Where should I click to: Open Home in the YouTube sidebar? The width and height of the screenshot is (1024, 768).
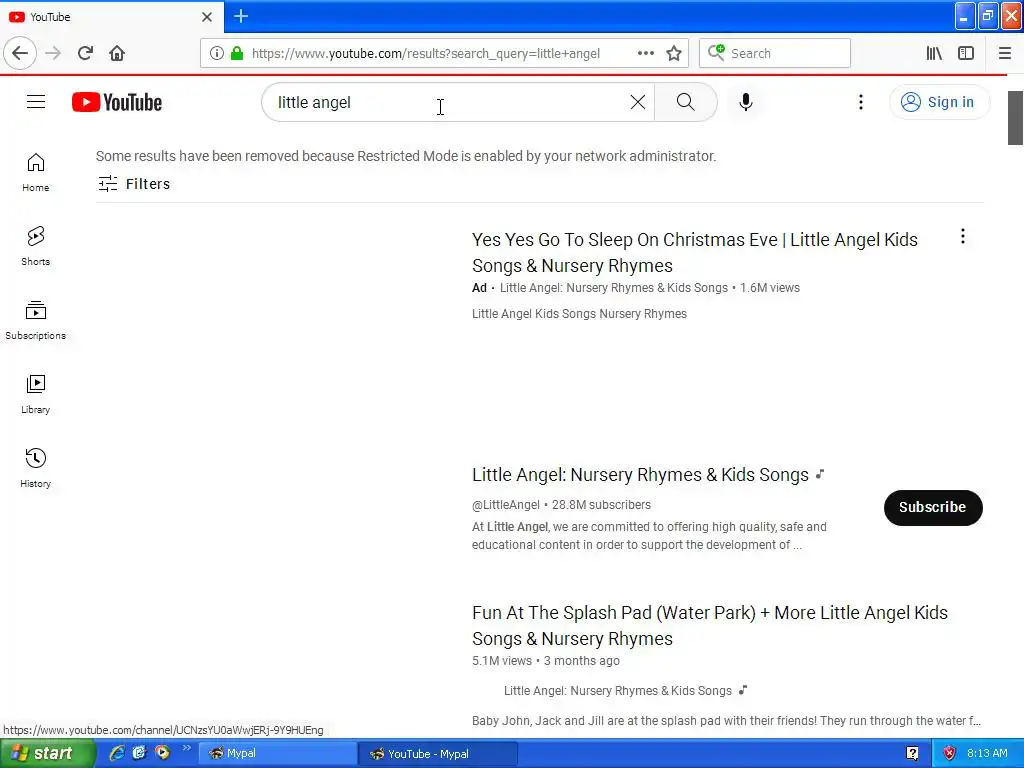(36, 172)
